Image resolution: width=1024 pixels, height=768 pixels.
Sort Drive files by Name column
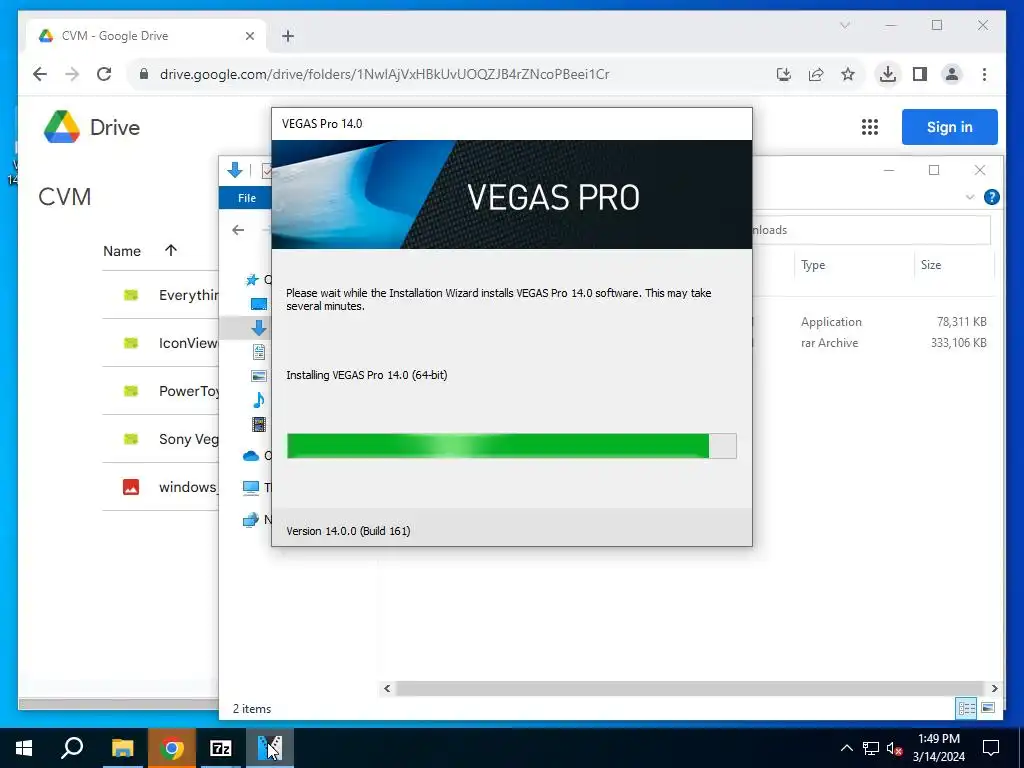[x=121, y=251]
